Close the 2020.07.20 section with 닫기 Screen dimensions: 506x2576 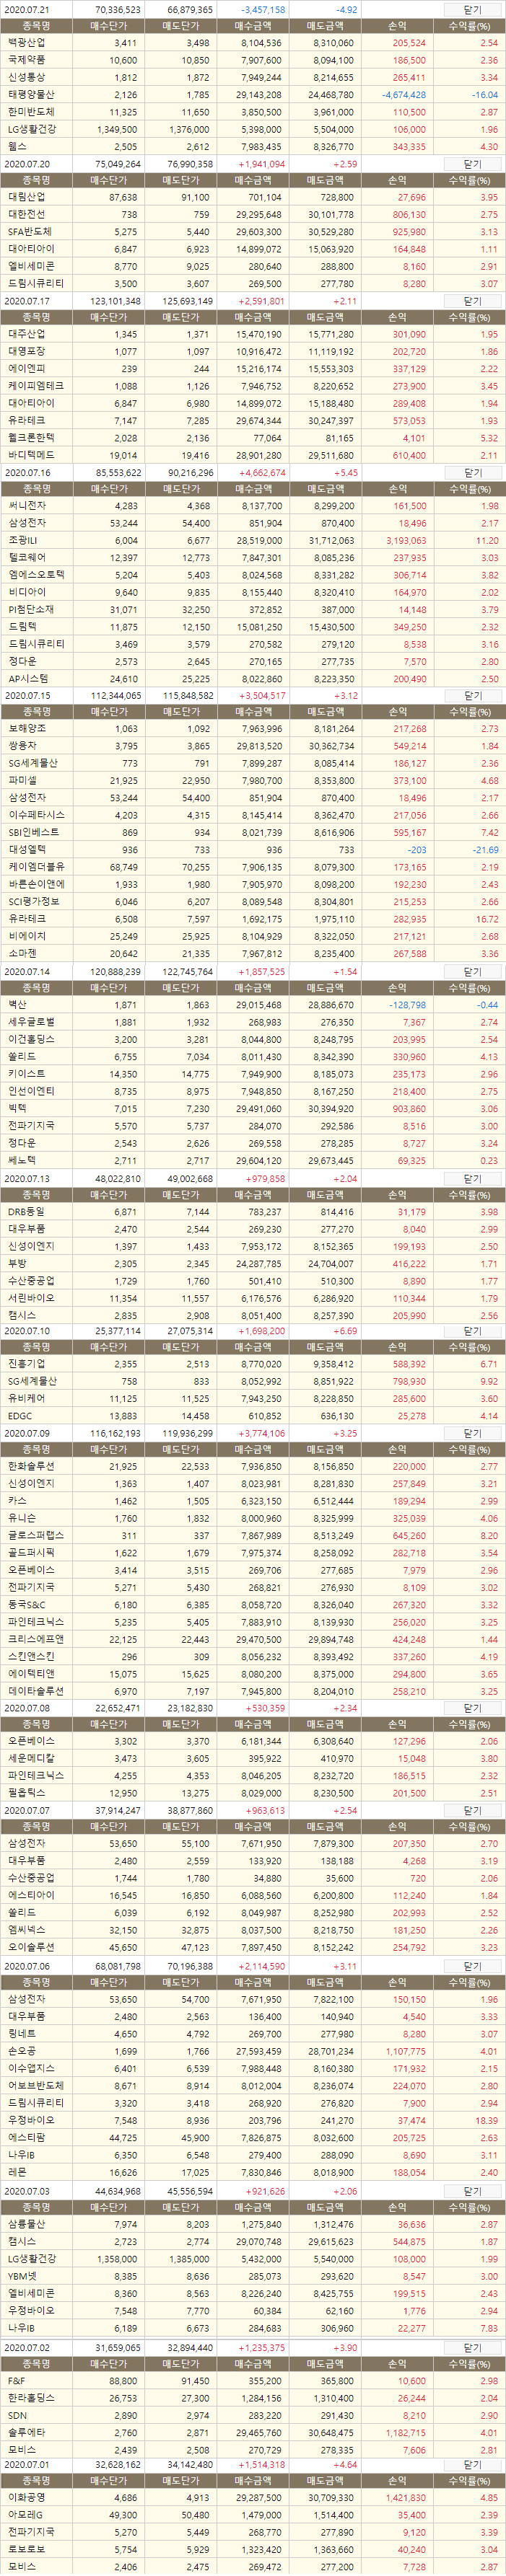(x=472, y=164)
